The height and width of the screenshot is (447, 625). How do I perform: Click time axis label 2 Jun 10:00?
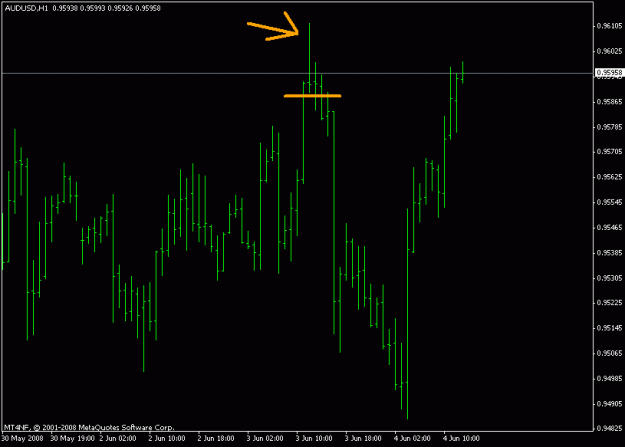167,439
